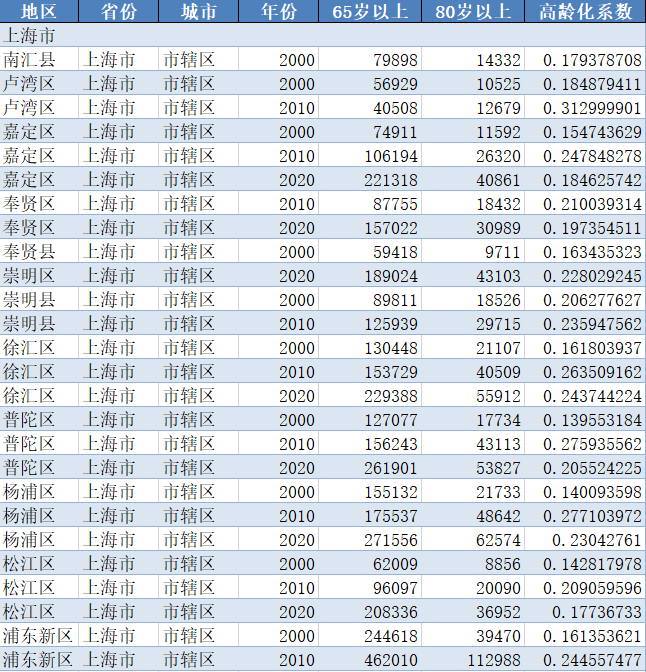This screenshot has width=646, height=672.
Task: Click the 年份 column header
Action: pos(279,11)
